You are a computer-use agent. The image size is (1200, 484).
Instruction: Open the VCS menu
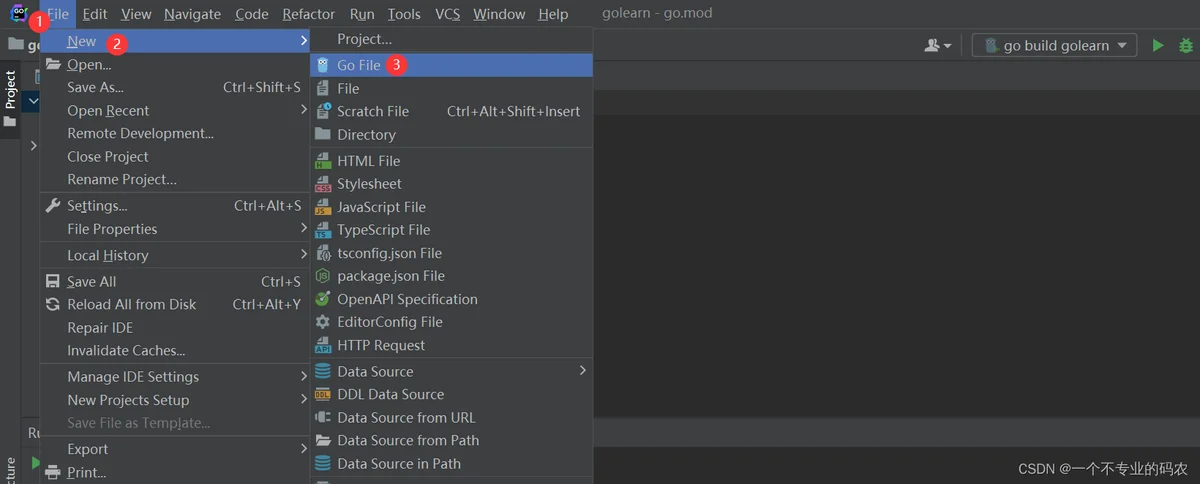click(x=448, y=14)
